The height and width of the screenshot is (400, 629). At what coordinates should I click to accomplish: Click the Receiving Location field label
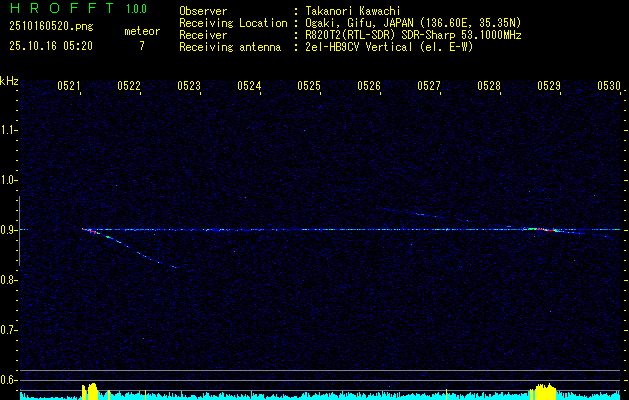233,23
